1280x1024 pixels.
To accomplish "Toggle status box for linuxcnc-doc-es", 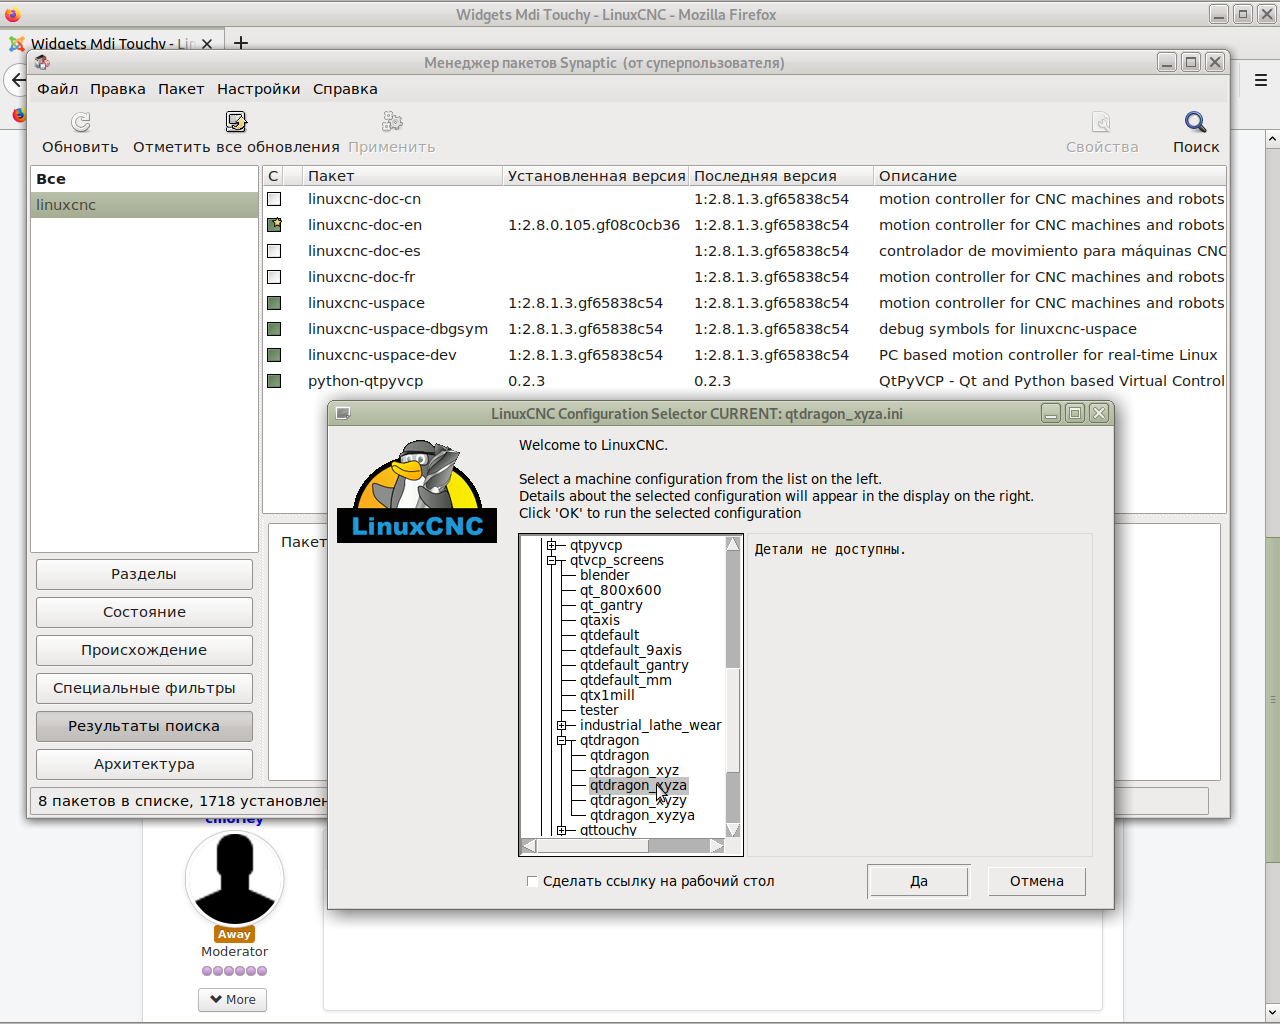I will point(274,251).
